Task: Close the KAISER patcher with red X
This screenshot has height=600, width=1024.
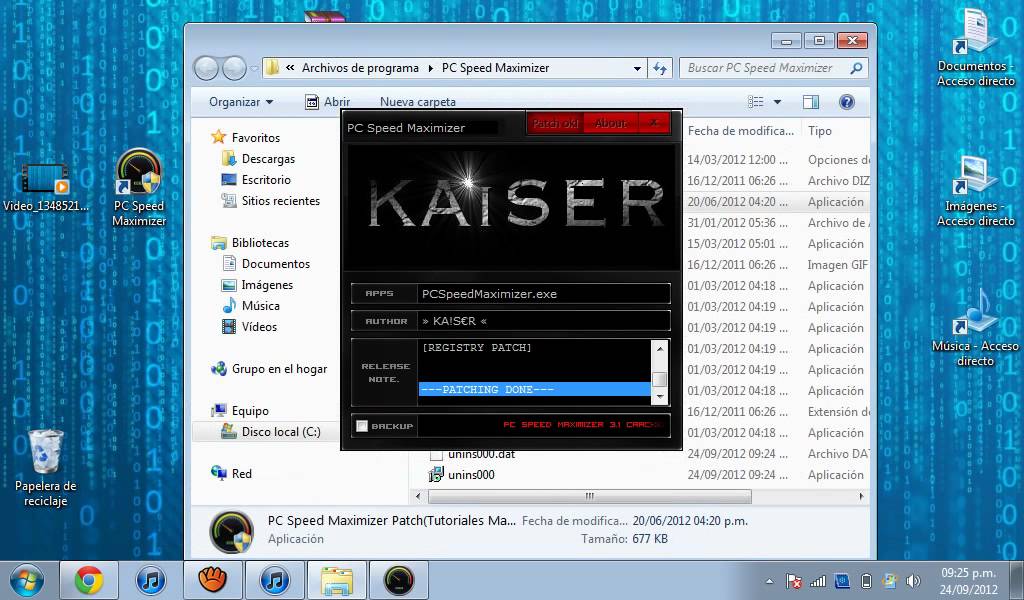Action: 654,123
